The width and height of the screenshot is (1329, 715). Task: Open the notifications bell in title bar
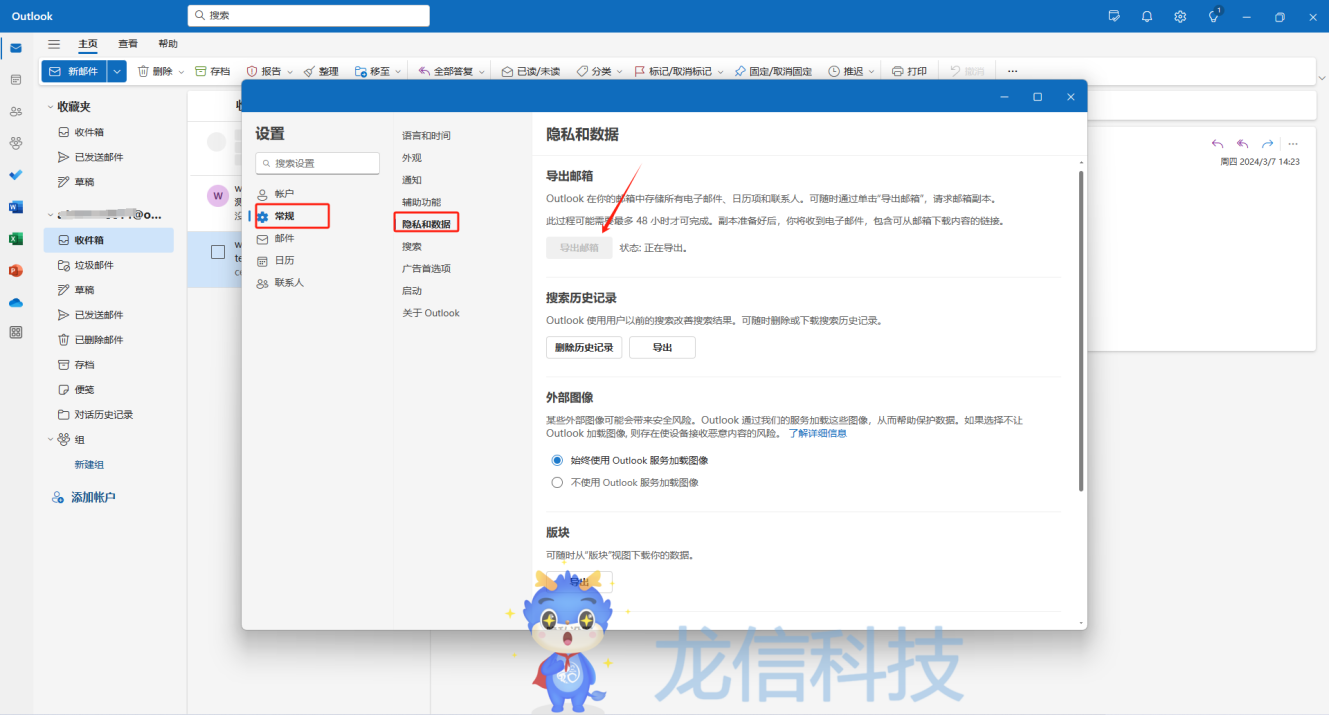[1147, 16]
